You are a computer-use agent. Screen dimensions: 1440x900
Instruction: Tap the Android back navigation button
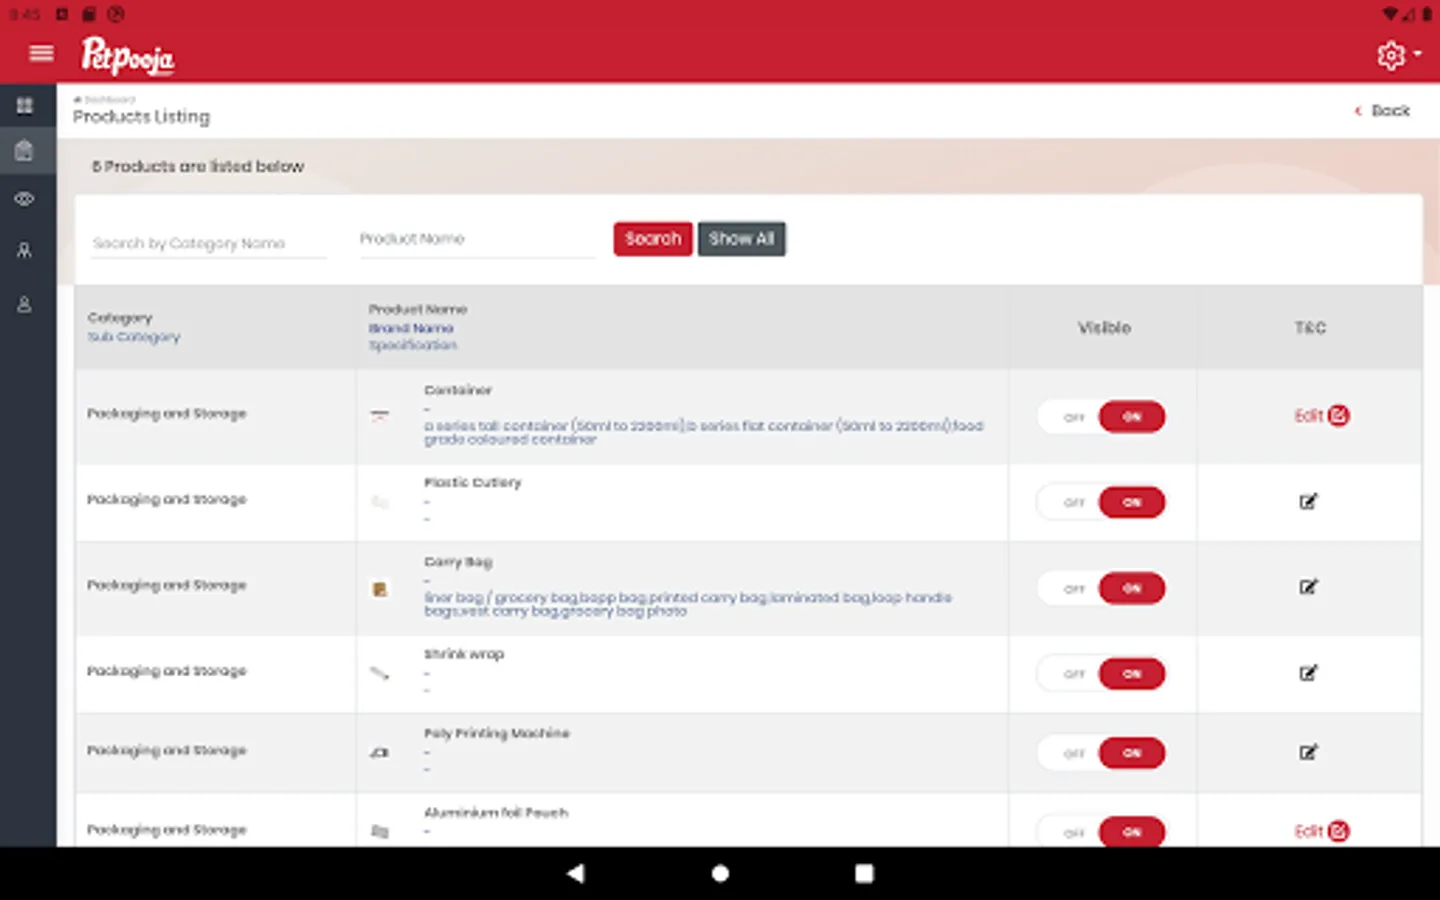[575, 873]
